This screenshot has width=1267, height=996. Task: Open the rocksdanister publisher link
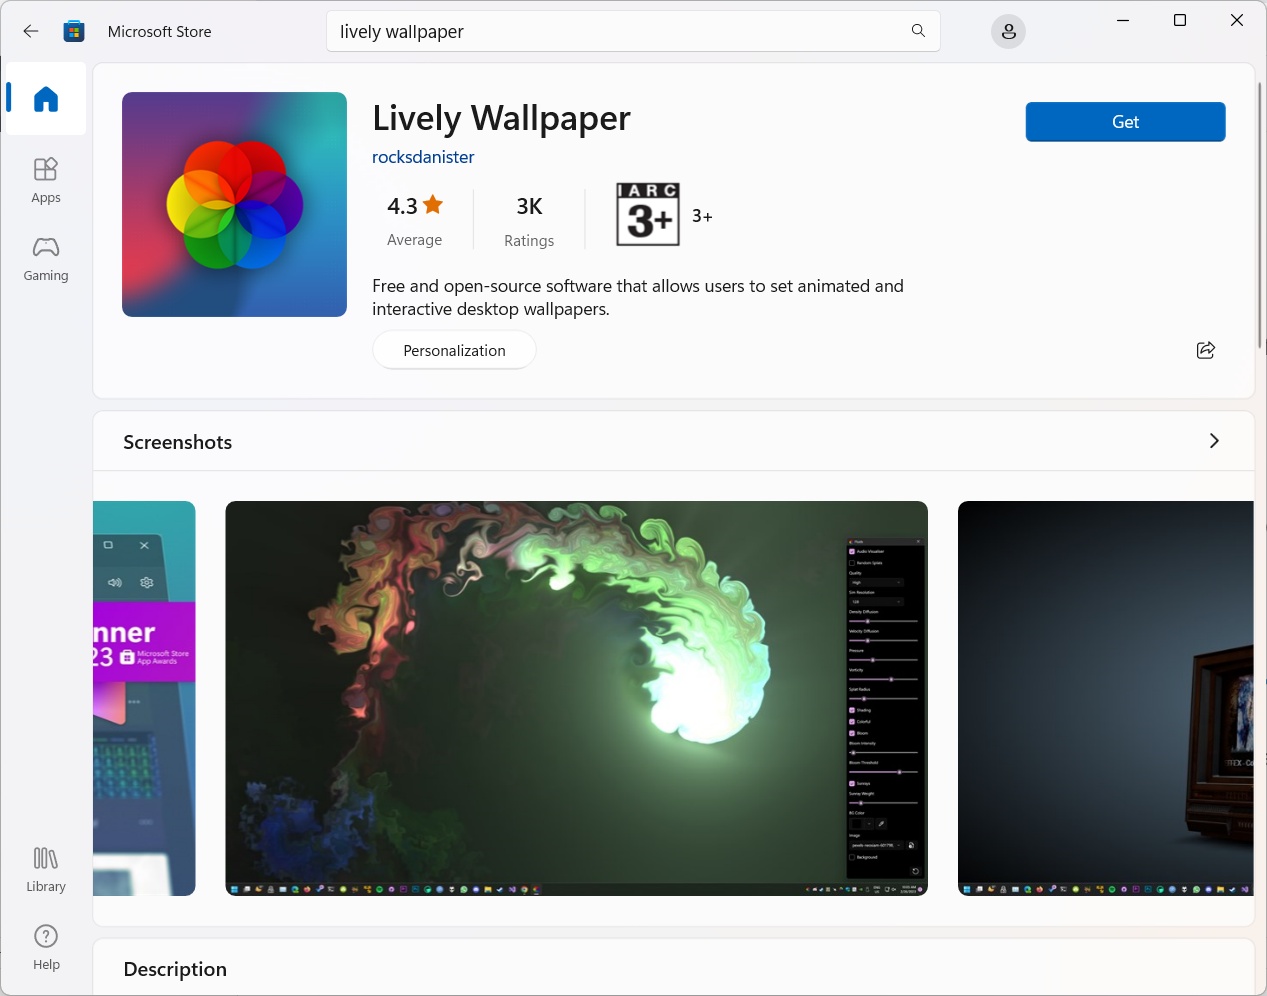[423, 157]
